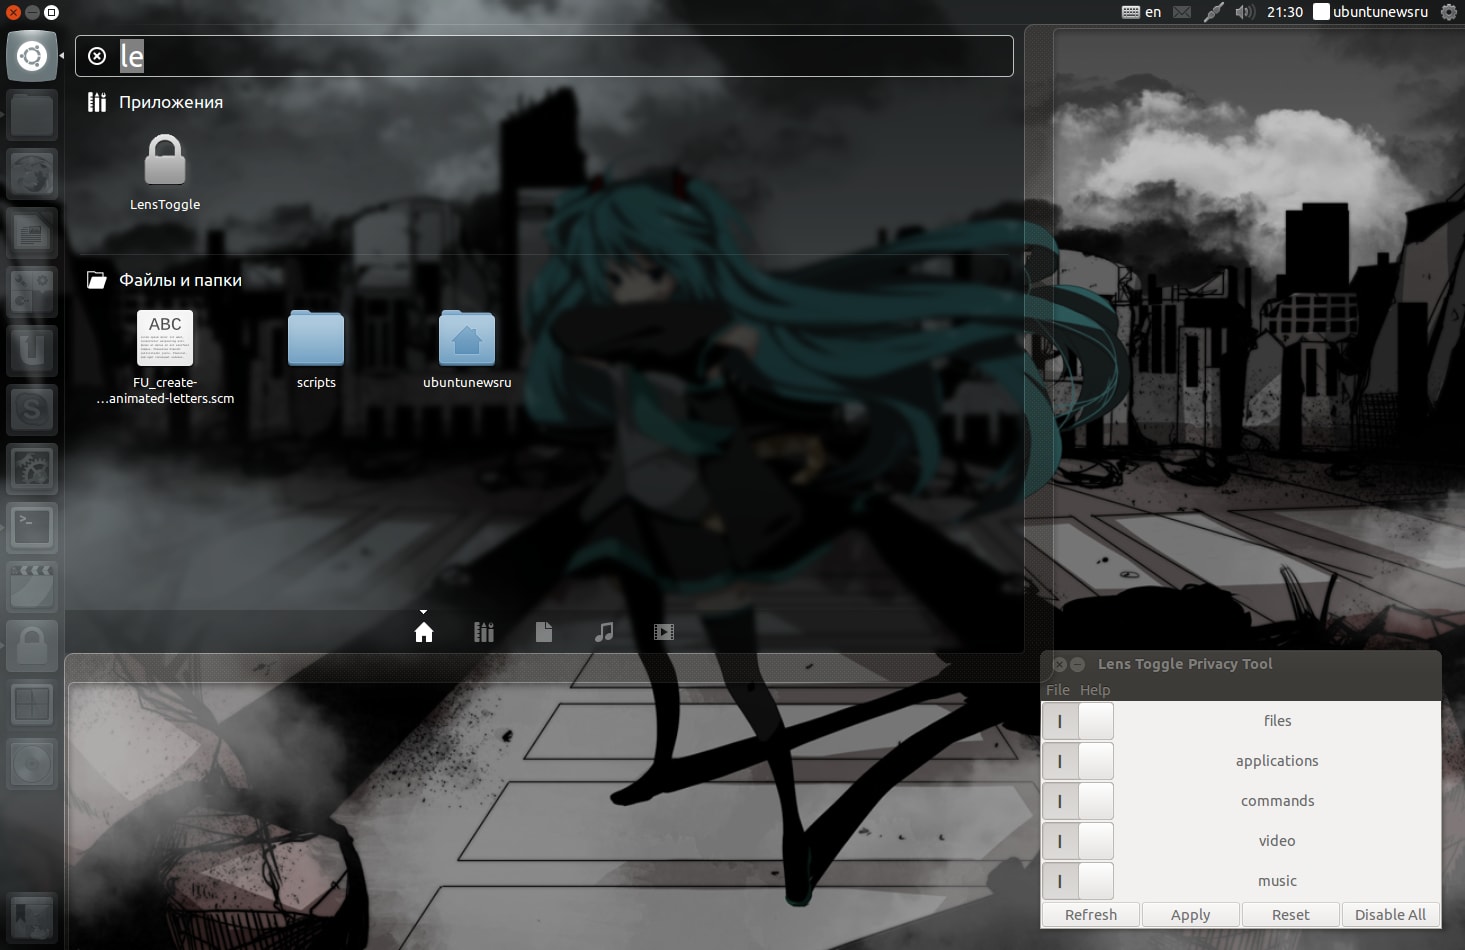Switch to the Music lens icon

604,632
